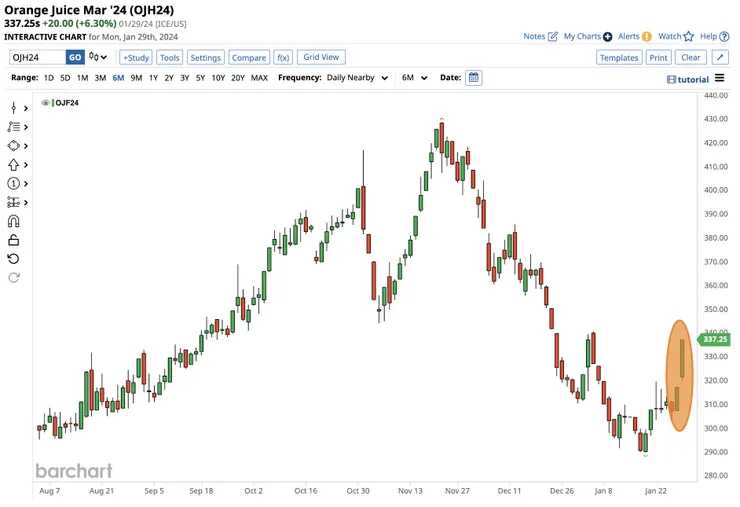Viewport: 740px width, 507px height.
Task: Select the 1Y range option
Action: (x=153, y=78)
